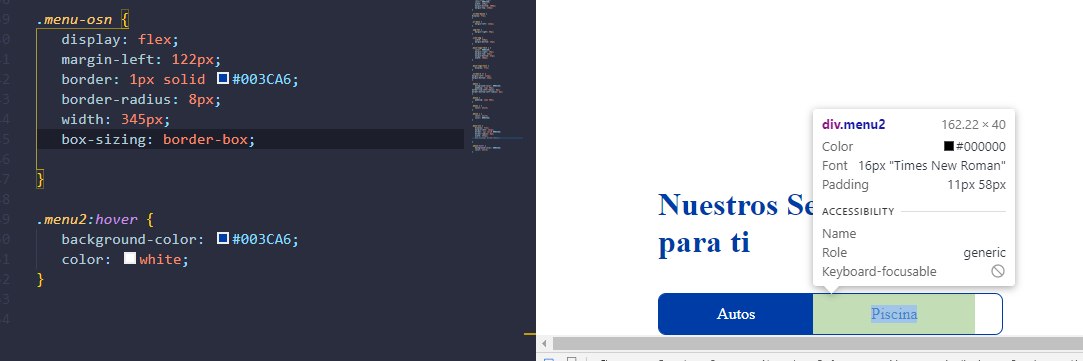
Task: Click the ACCESSIBILITY section header
Action: (858, 211)
